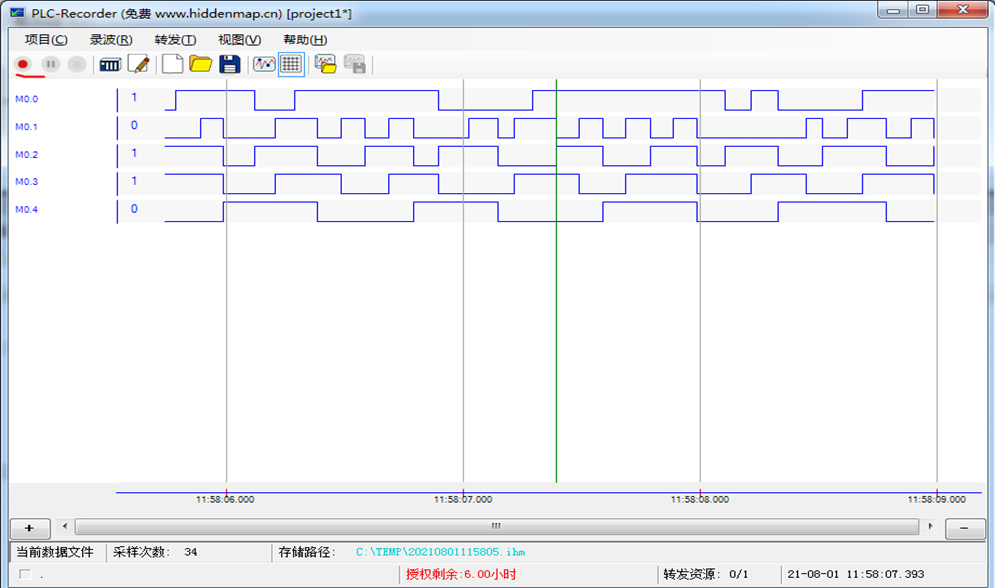Click the plus zoom-in button

29,527
